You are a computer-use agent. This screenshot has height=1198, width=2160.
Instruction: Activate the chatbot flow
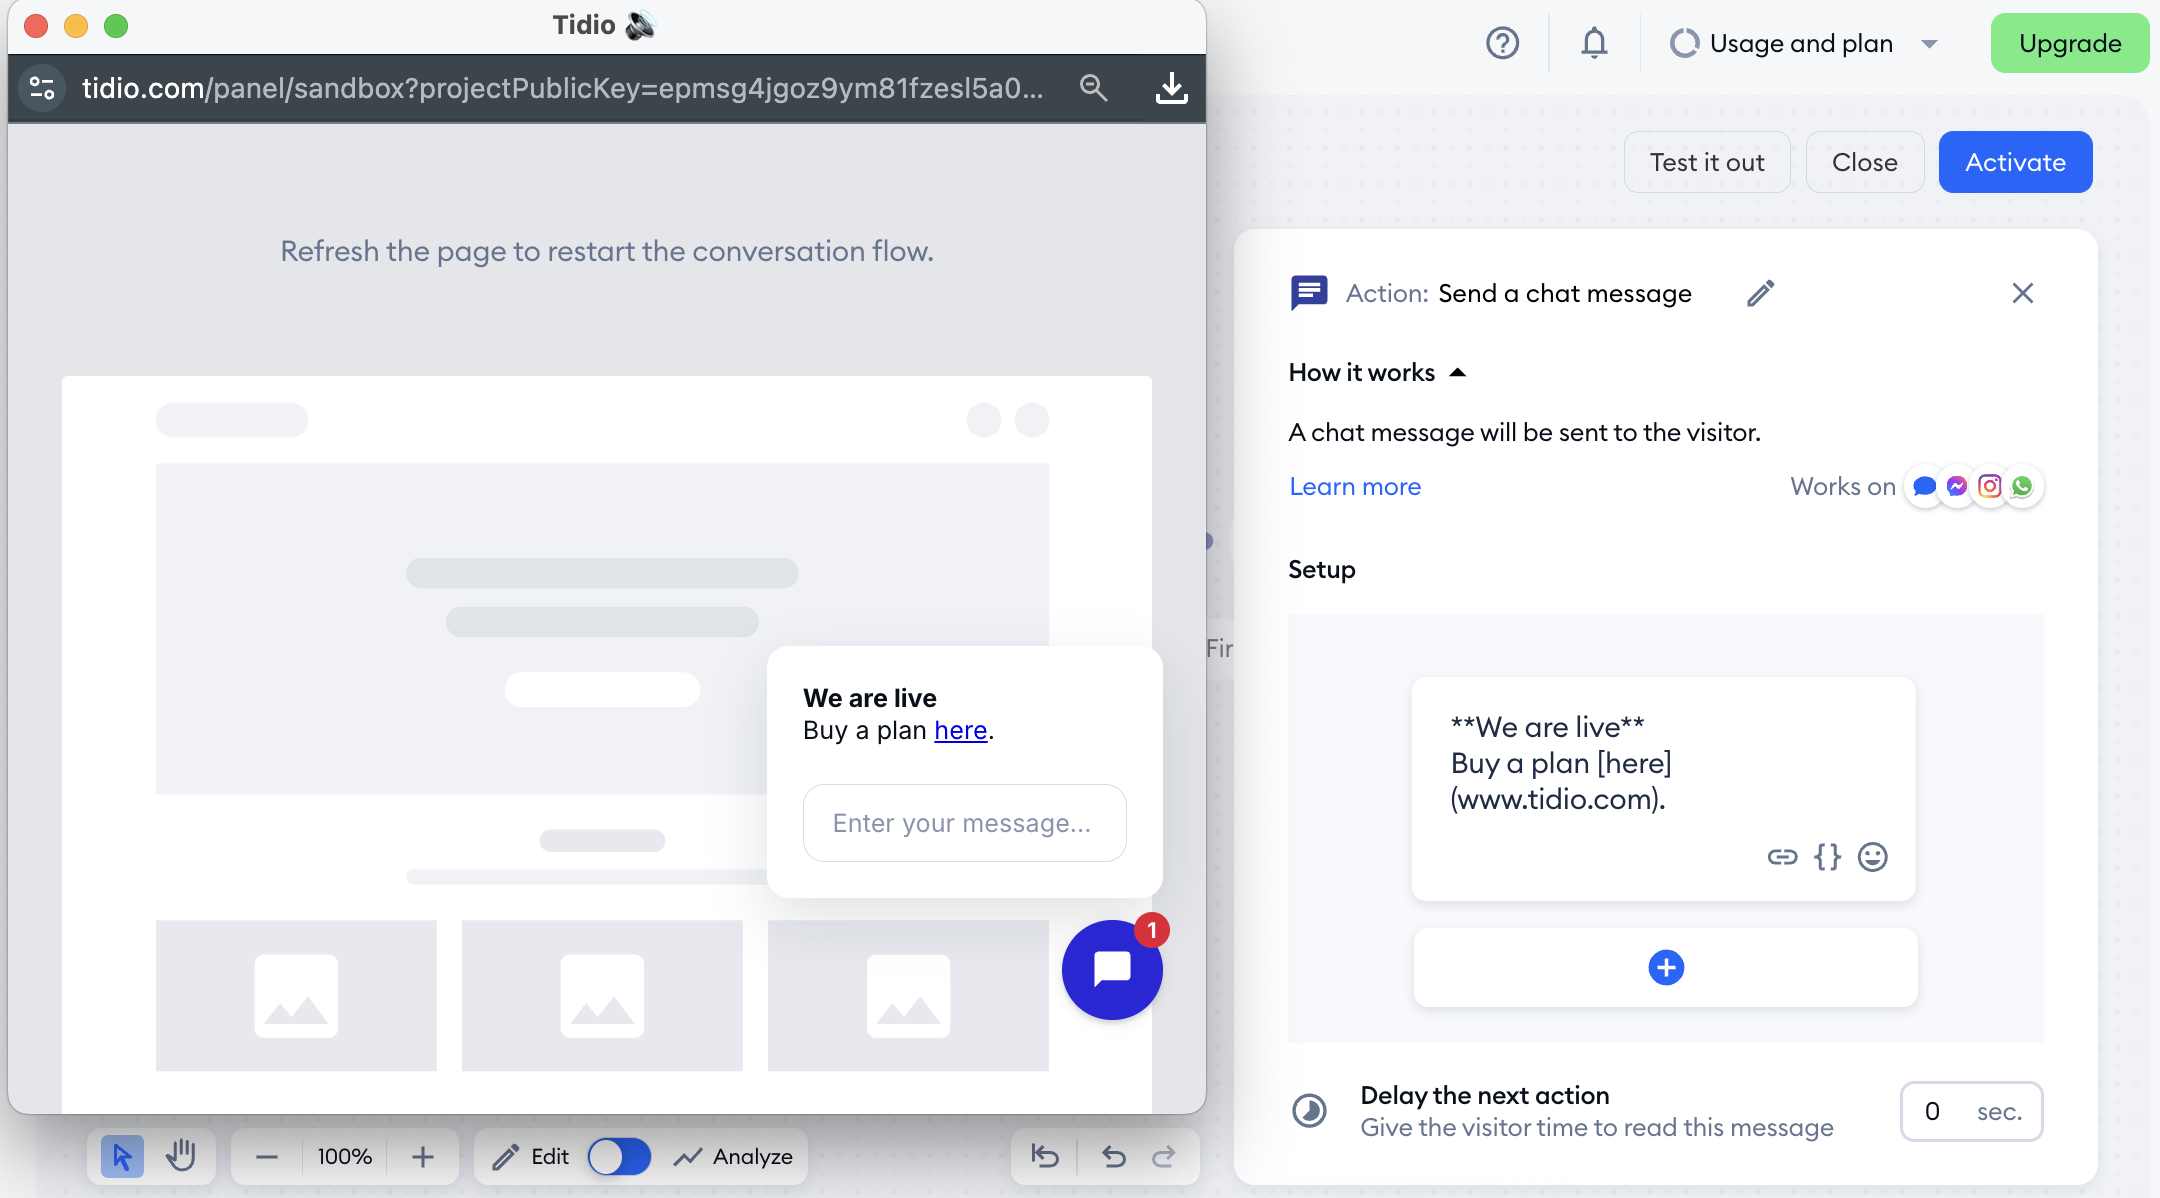point(2015,162)
